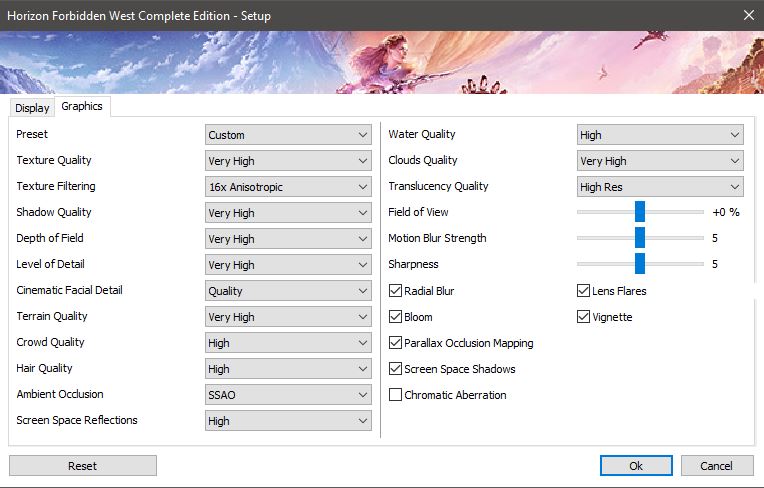
Task: Open the Texture Quality dropdown
Action: tap(288, 161)
